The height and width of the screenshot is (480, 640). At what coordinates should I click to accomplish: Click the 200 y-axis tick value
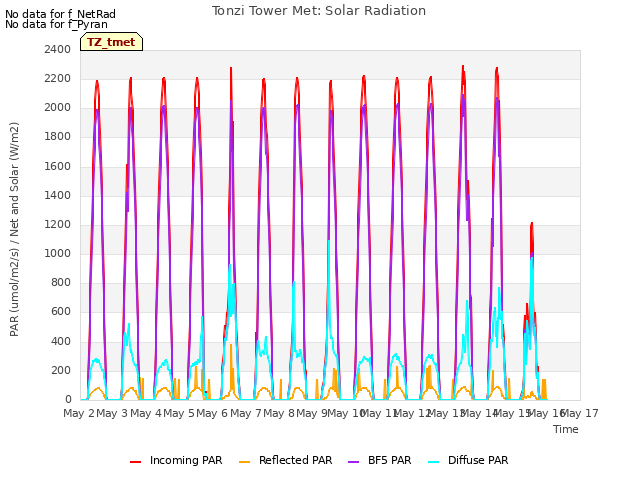(x=61, y=371)
